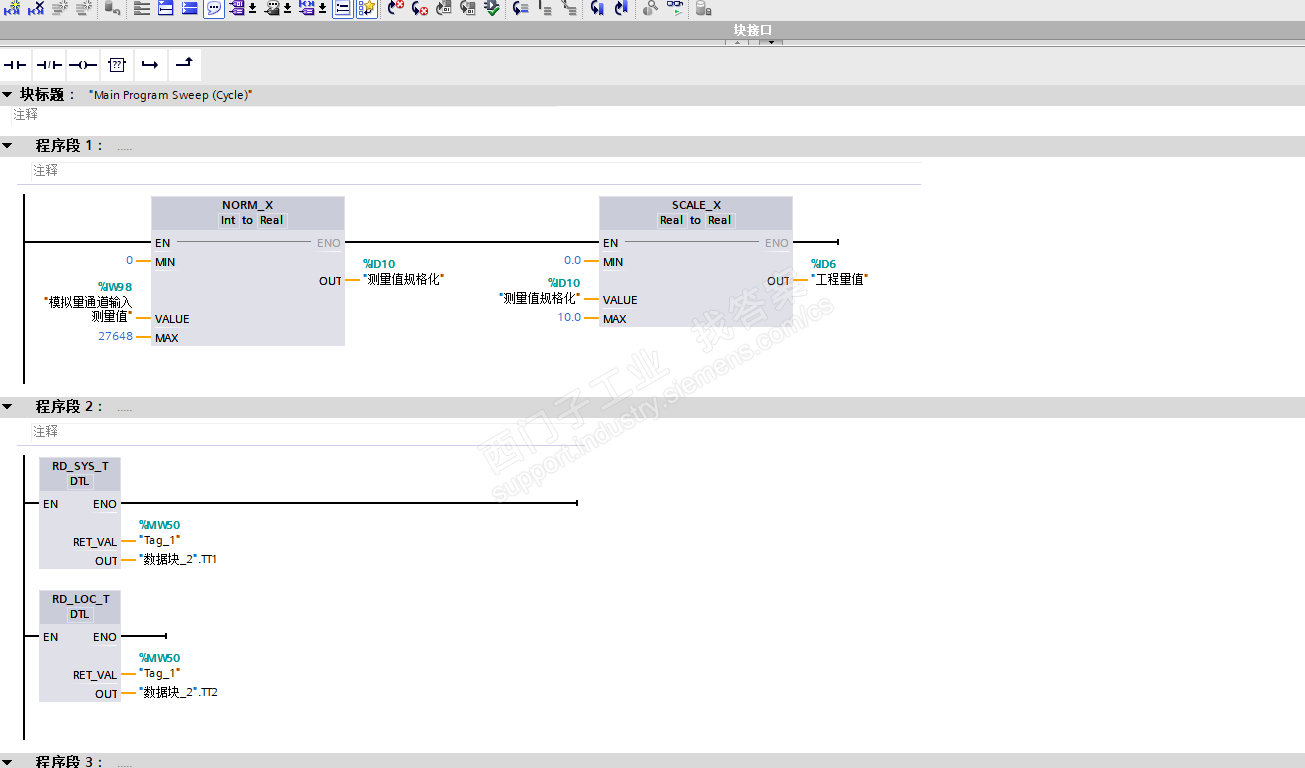Click the database cylinder icon at toolbar end
Viewport: 1305px width, 768px height.
coord(703,8)
